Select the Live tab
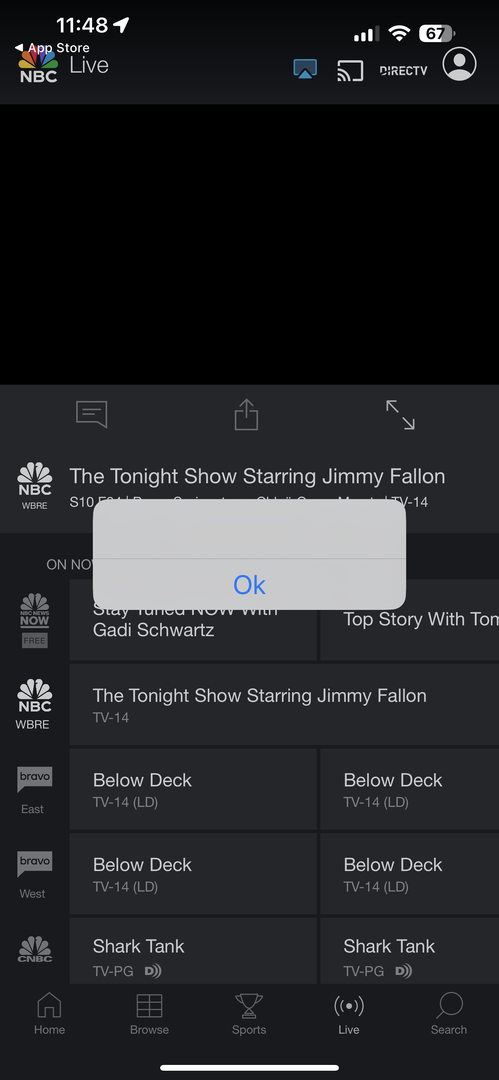This screenshot has width=499, height=1080. 349,1014
